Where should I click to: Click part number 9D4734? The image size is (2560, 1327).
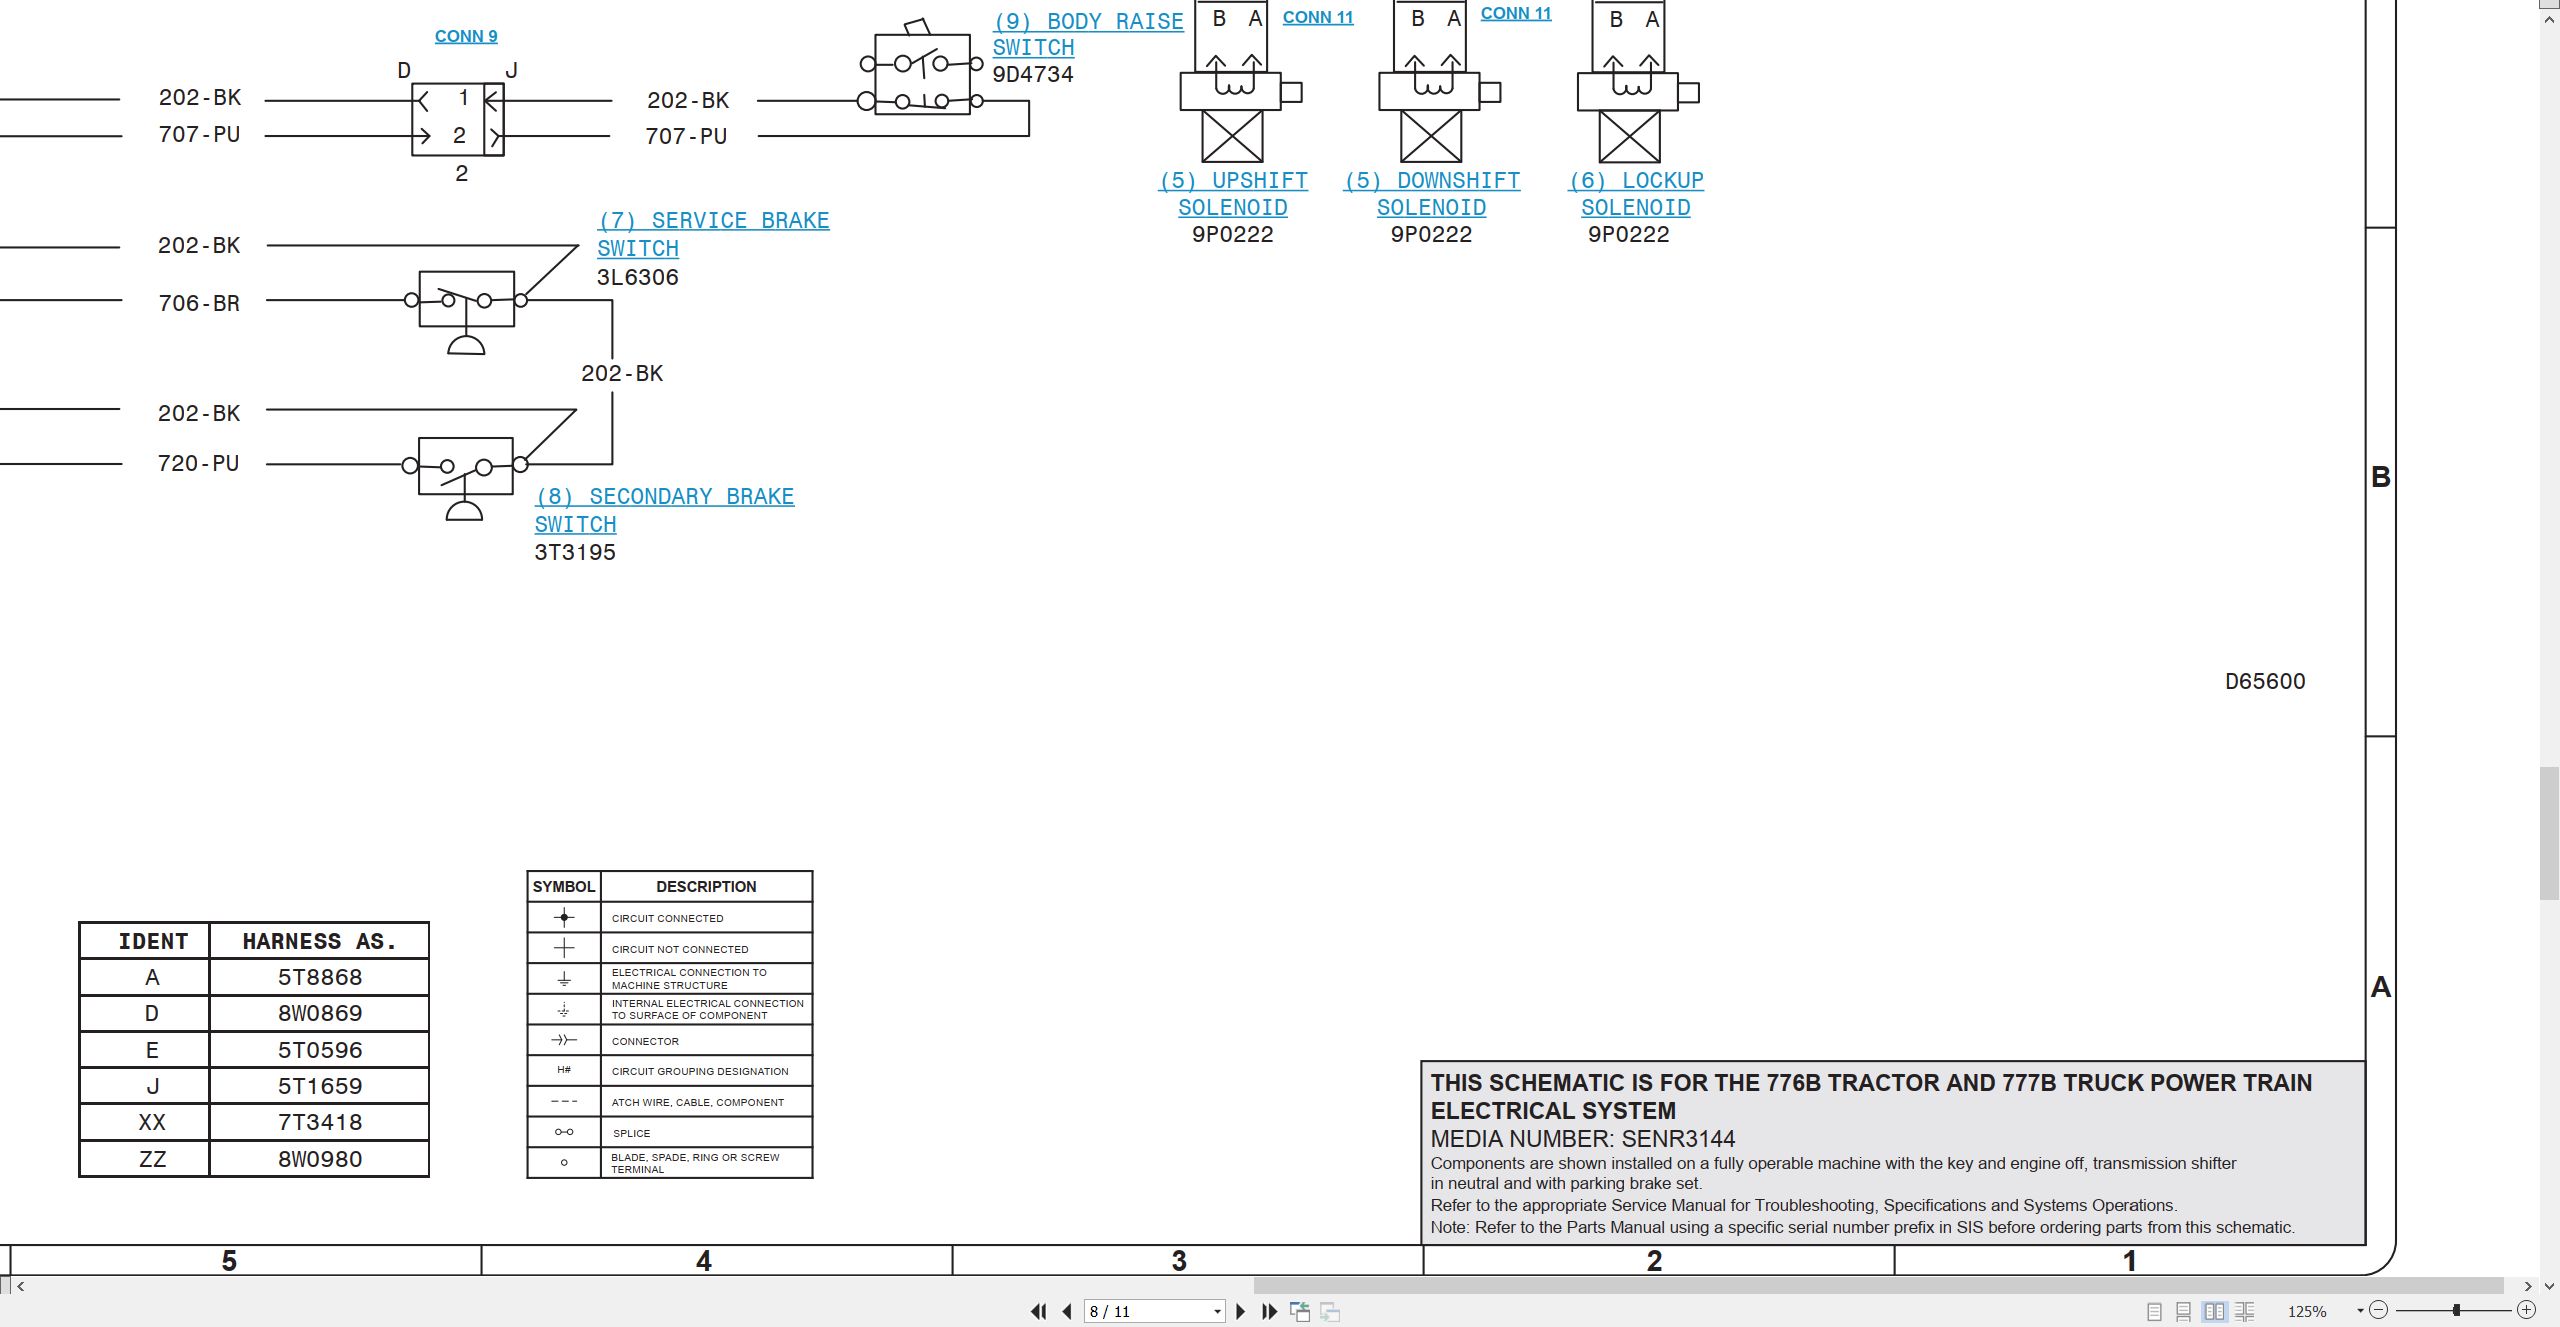[1033, 74]
